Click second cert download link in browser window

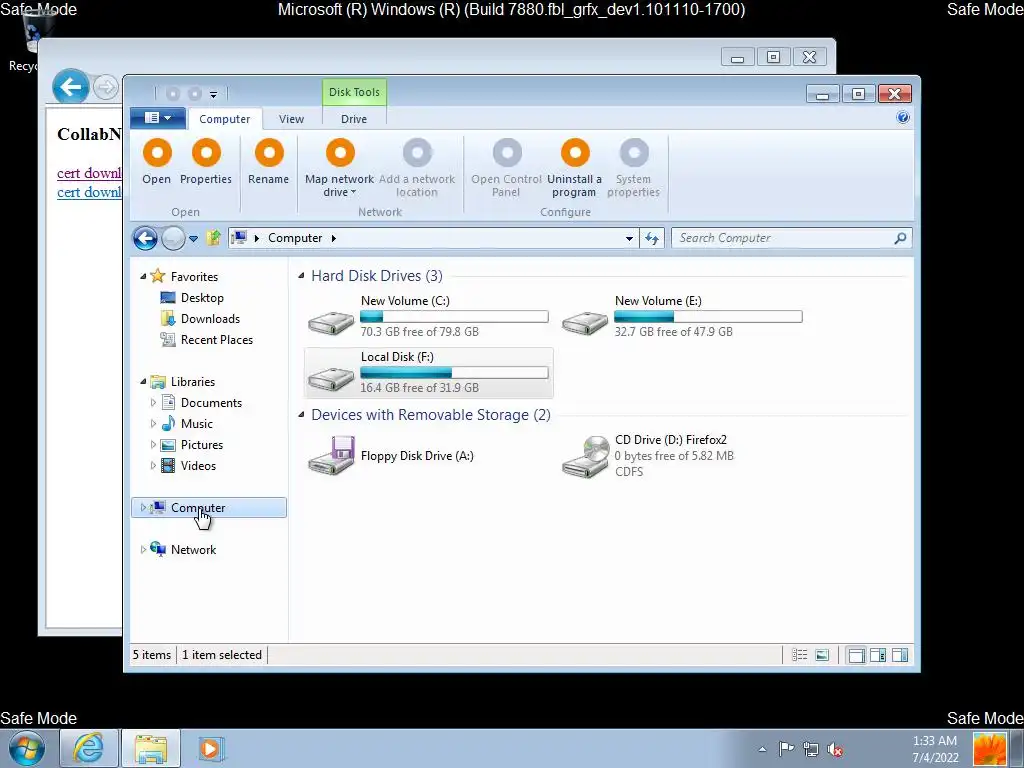89,192
